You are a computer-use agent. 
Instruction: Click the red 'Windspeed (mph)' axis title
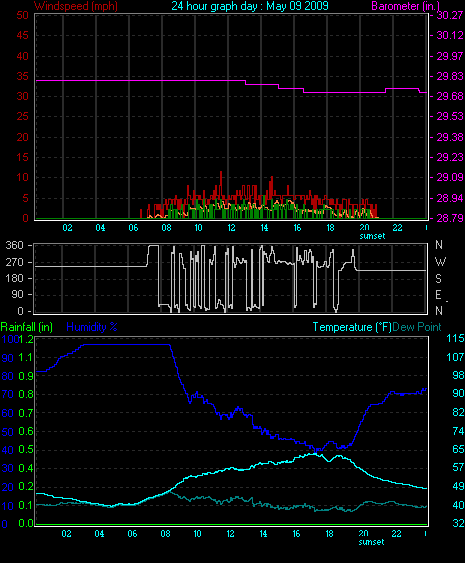[x=76, y=6]
